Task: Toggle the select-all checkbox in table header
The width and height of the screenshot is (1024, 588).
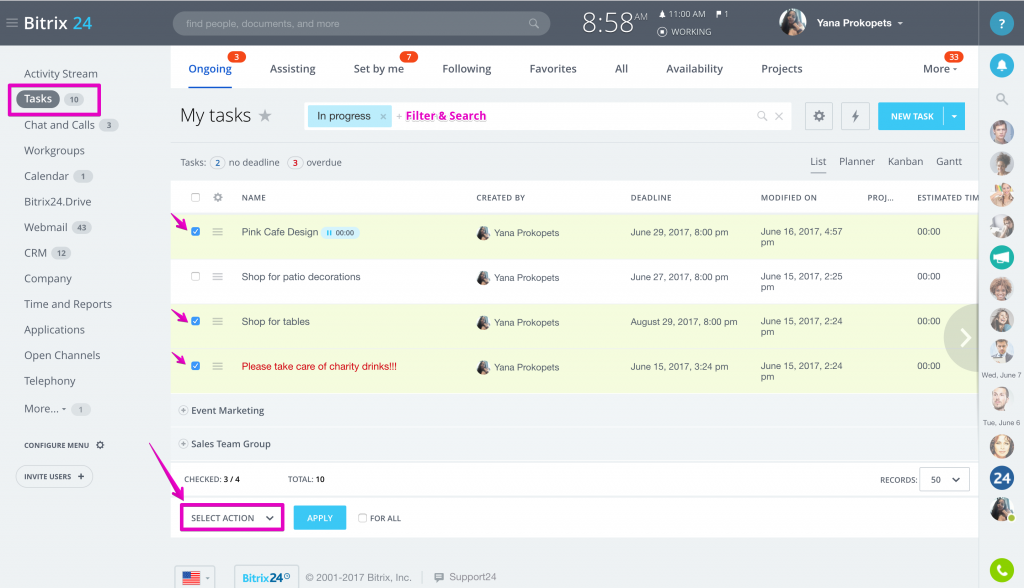Action: [195, 197]
